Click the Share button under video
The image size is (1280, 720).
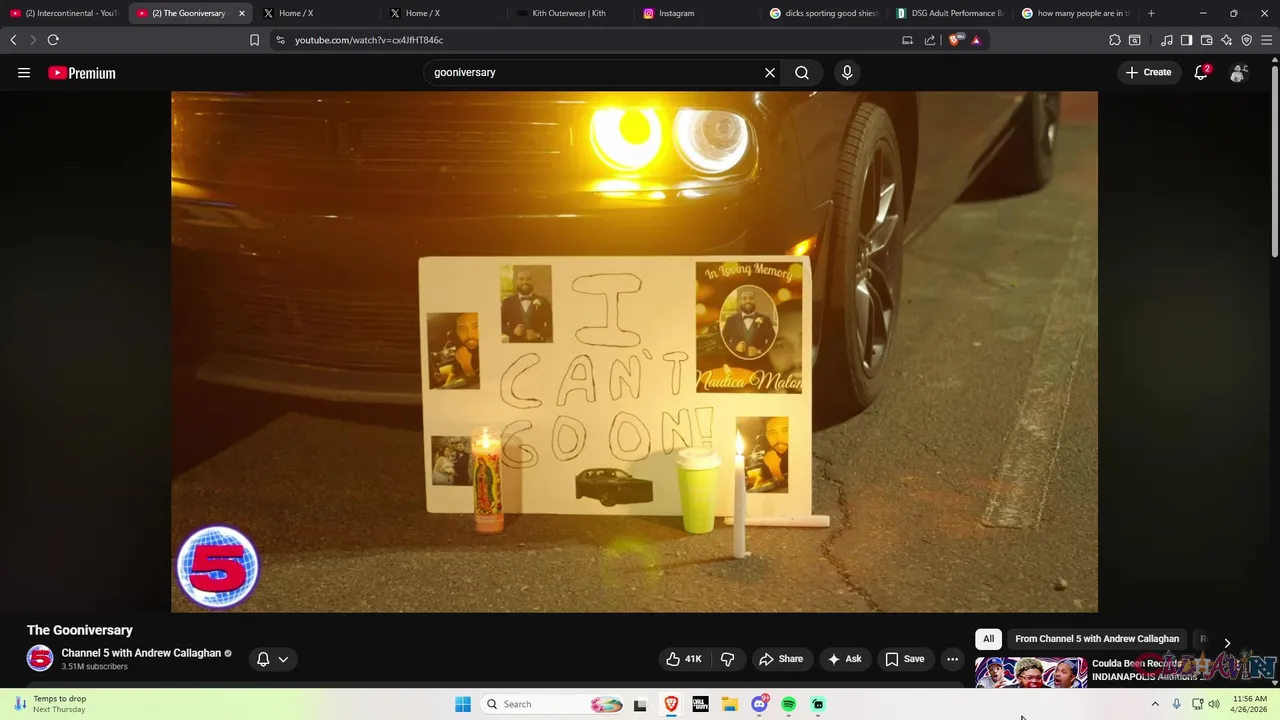click(x=781, y=659)
